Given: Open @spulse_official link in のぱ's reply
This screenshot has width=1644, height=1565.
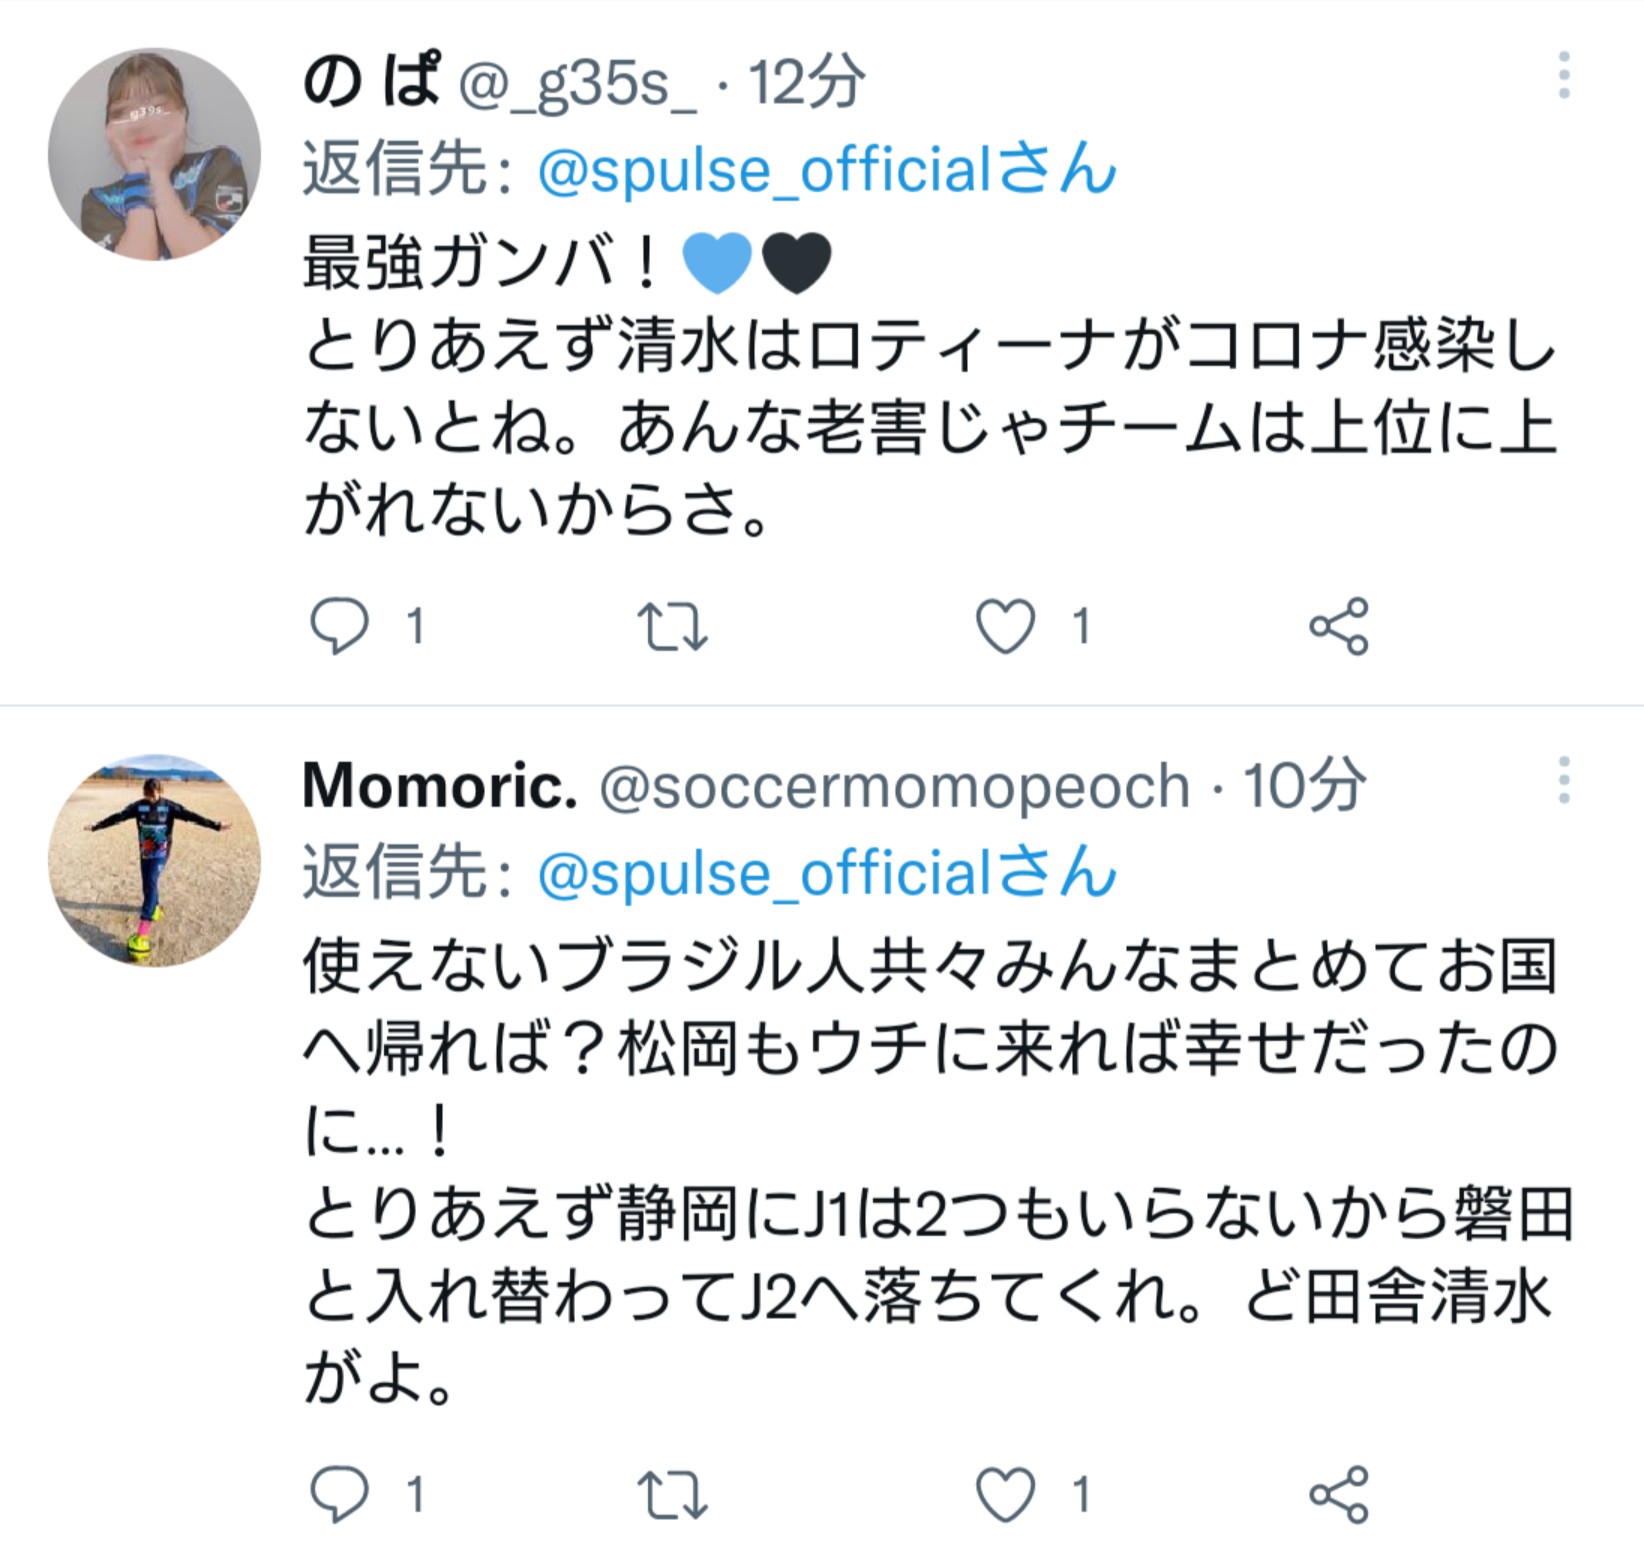Looking at the screenshot, I should pos(826,170).
